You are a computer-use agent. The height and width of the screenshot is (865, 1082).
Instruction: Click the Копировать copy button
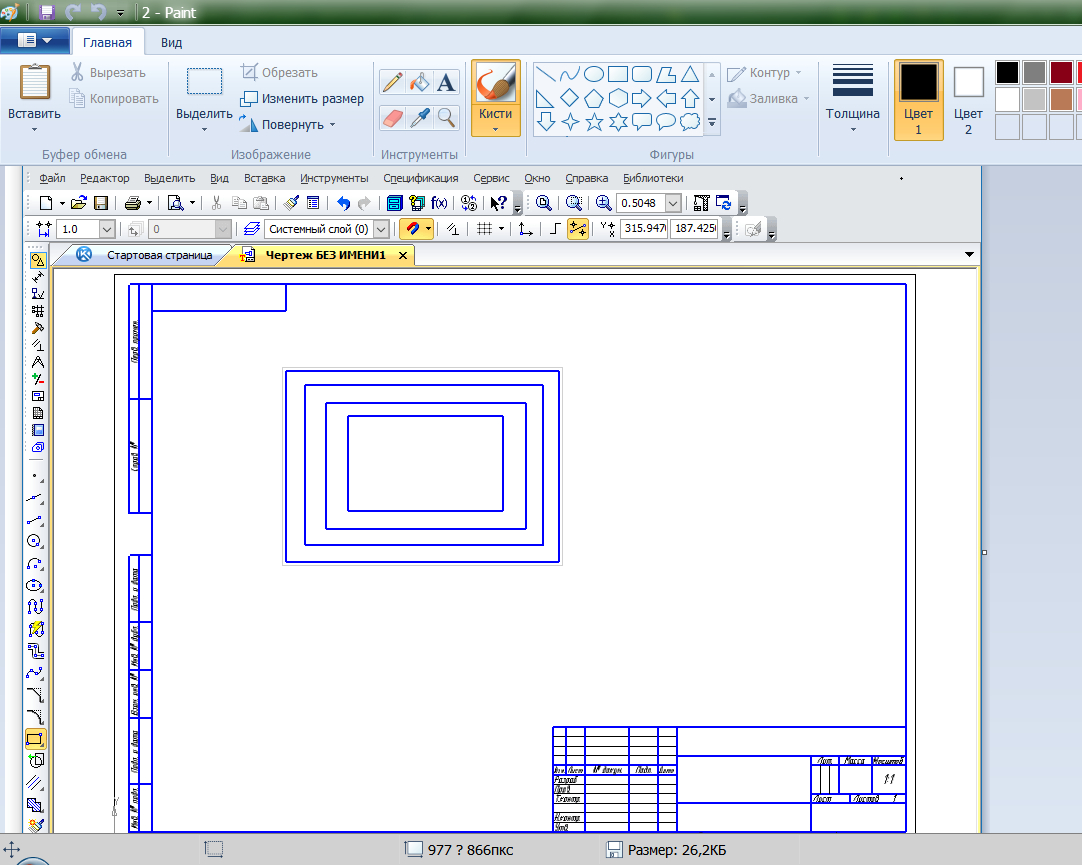pos(115,99)
